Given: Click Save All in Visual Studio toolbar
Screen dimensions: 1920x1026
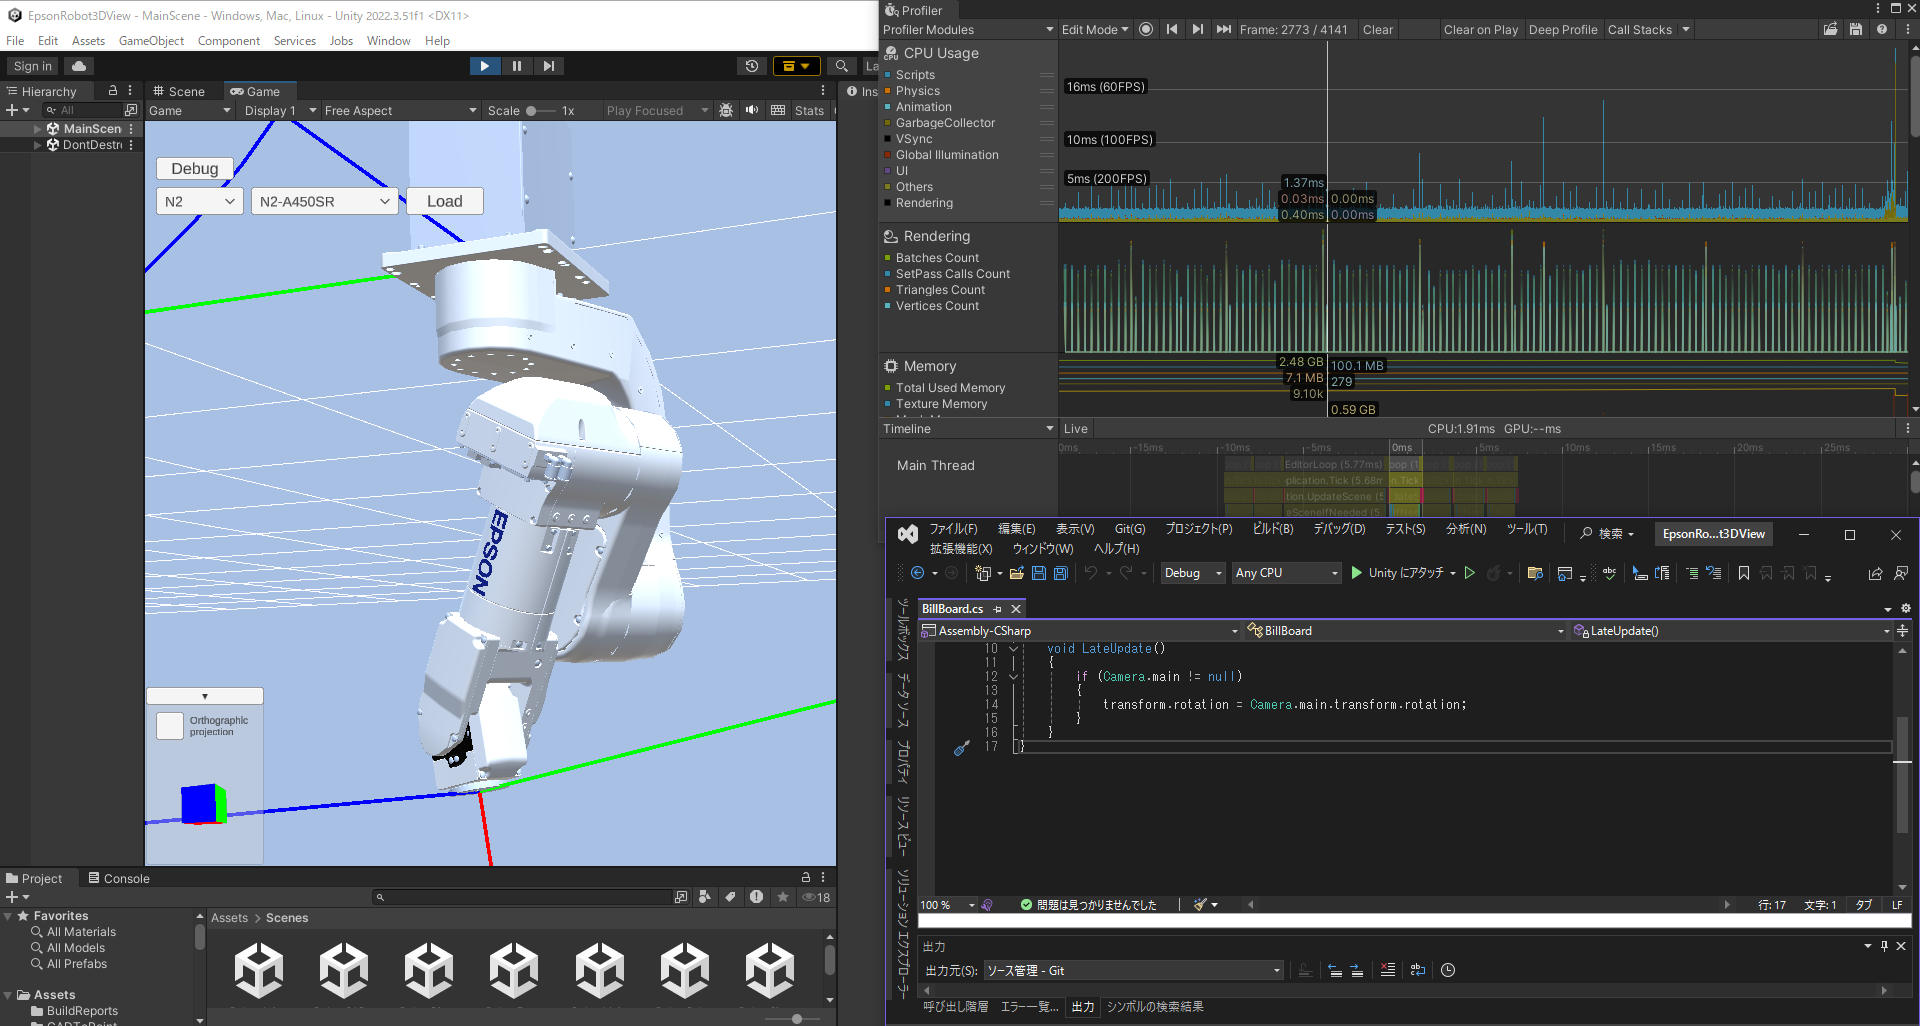Looking at the screenshot, I should click(x=1061, y=573).
